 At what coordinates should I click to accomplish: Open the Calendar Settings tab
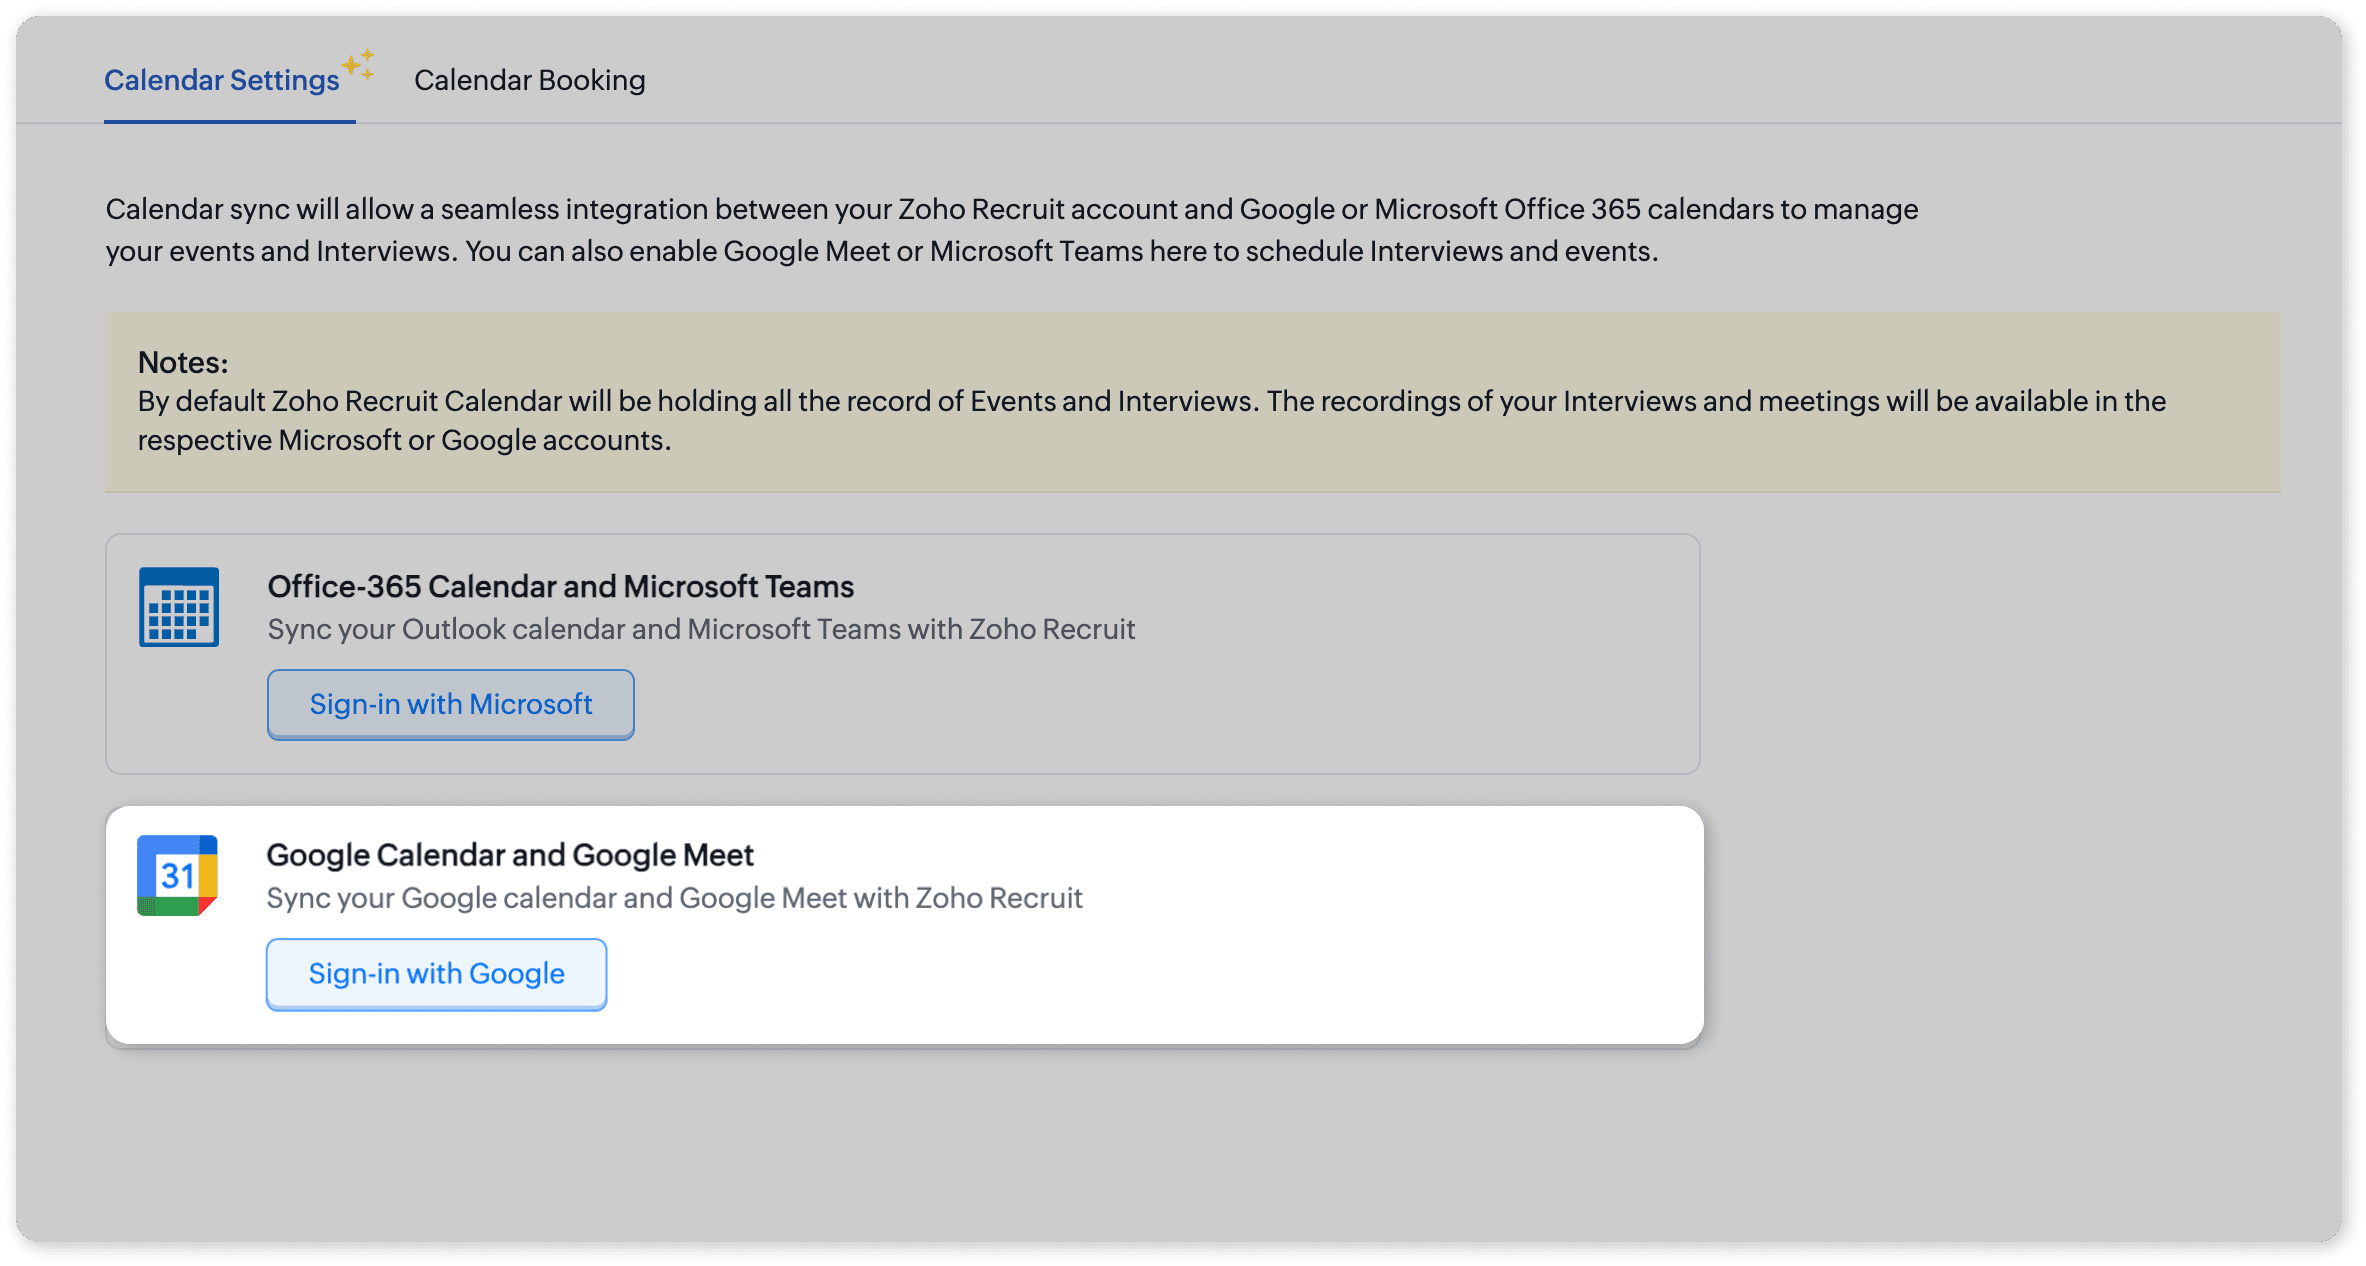click(x=222, y=80)
